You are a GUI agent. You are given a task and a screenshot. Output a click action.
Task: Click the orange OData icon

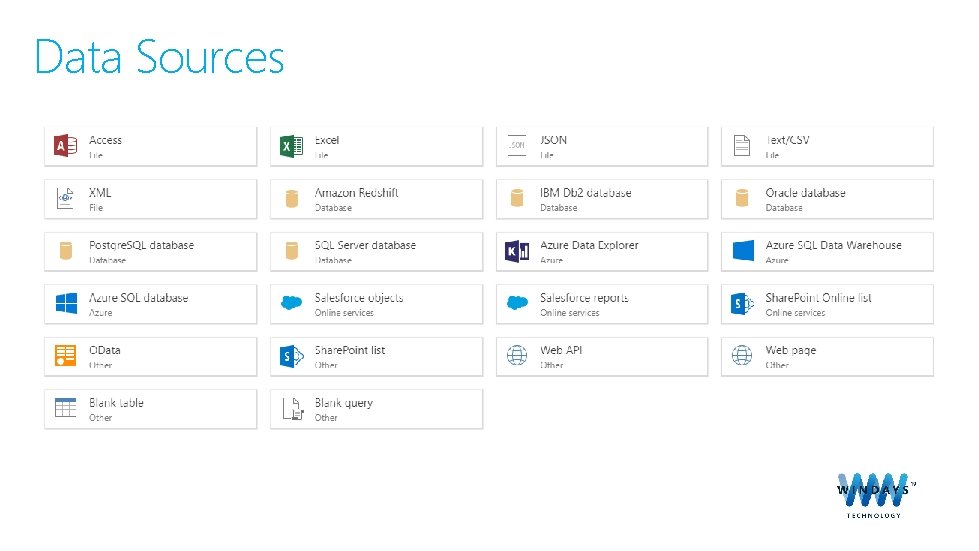pyautogui.click(x=66, y=356)
